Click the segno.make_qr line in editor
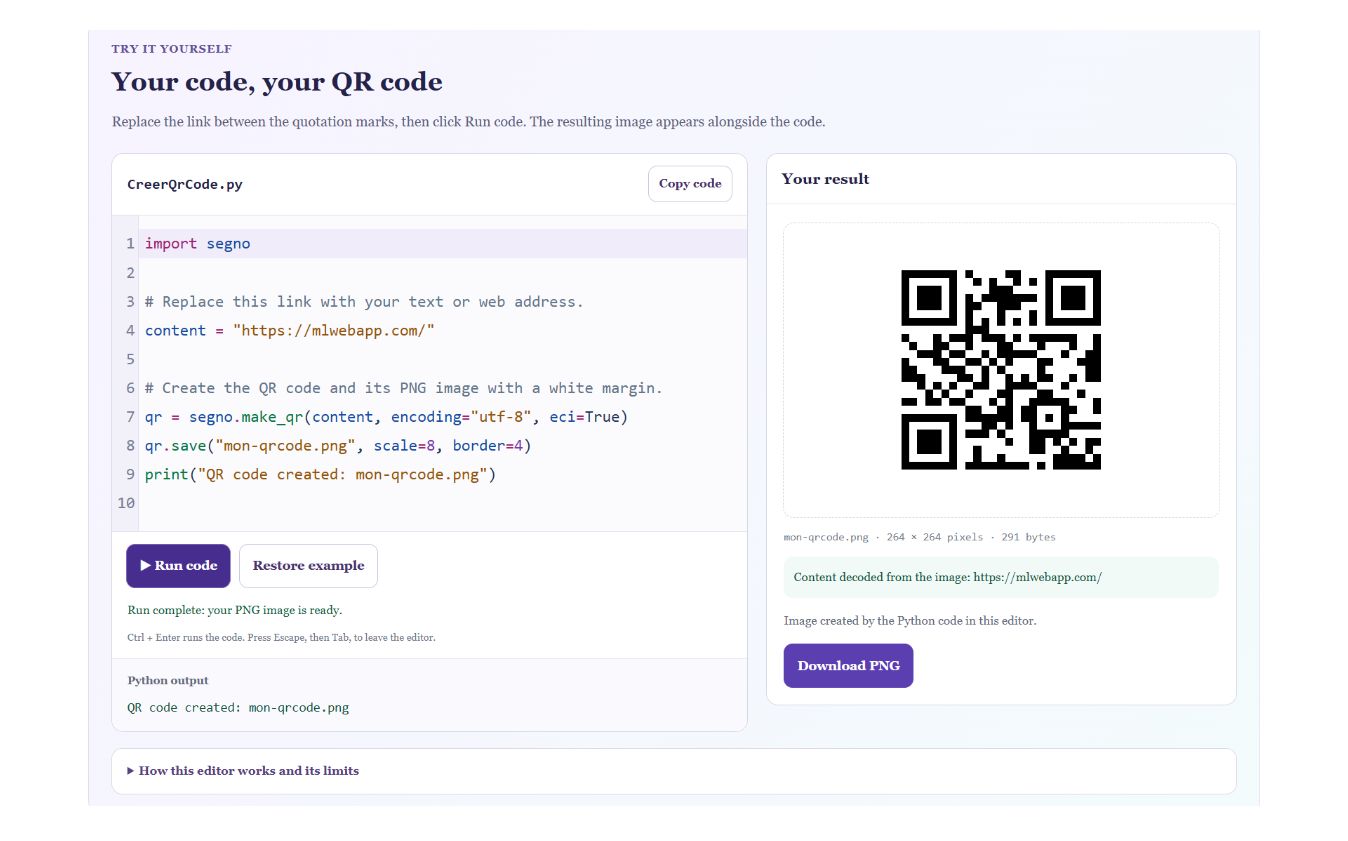Viewport: 1348px width, 841px height. pyautogui.click(x=386, y=417)
